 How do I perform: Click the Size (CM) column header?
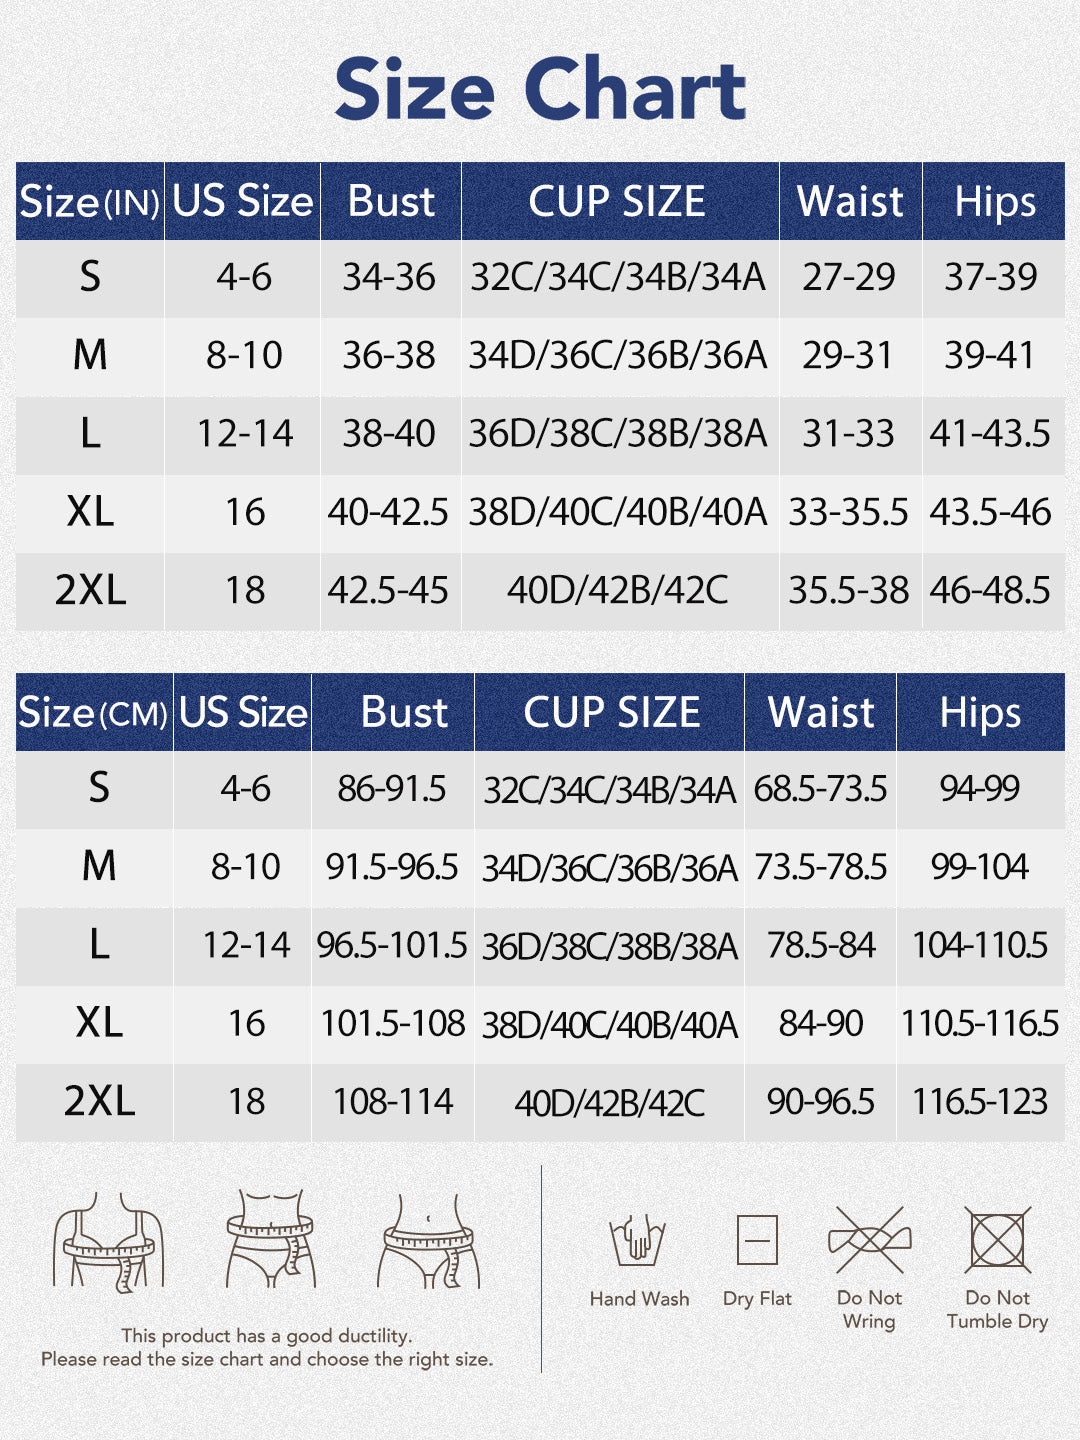point(94,713)
